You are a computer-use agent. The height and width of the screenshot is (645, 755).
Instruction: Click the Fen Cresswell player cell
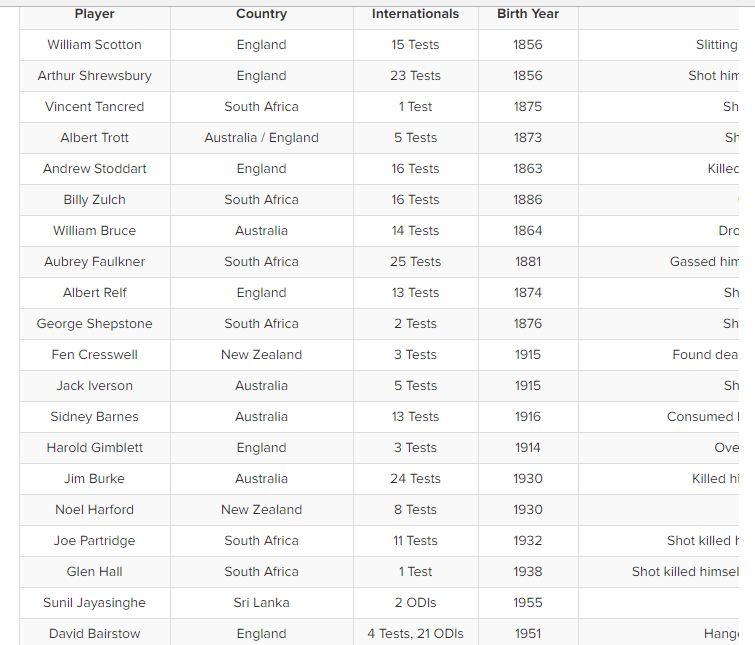[95, 355]
